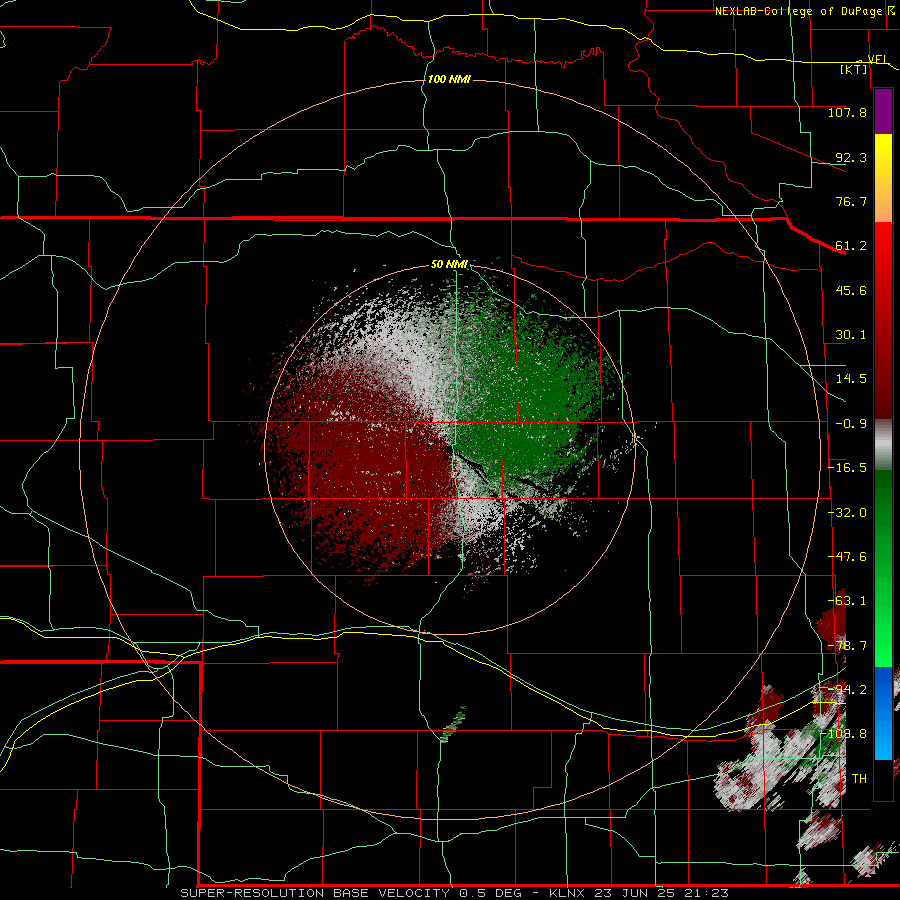
Task: Select the 45.6 value on velocity scale
Action: (851, 290)
